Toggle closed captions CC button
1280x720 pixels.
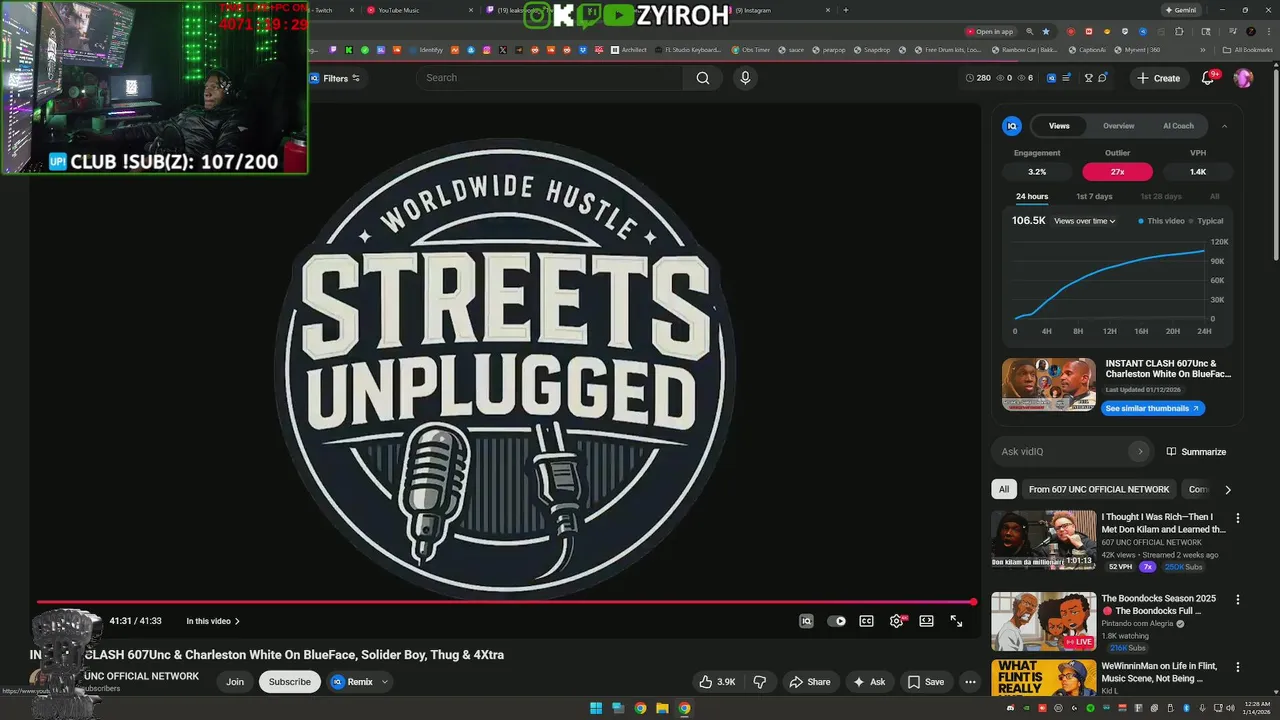867,621
